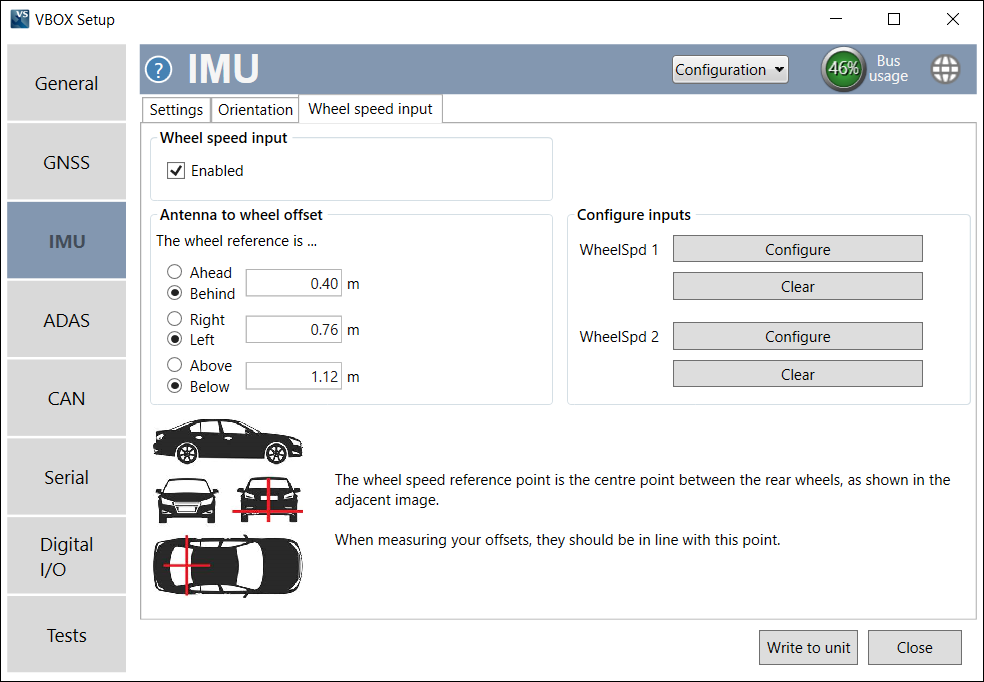The width and height of the screenshot is (984, 682).
Task: Click the 1.12 m above/below offset field
Action: coord(294,376)
